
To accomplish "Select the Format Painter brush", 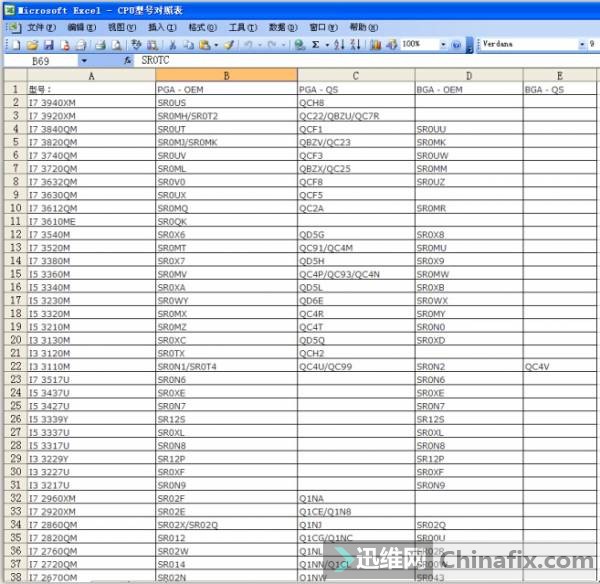I will click(x=229, y=45).
